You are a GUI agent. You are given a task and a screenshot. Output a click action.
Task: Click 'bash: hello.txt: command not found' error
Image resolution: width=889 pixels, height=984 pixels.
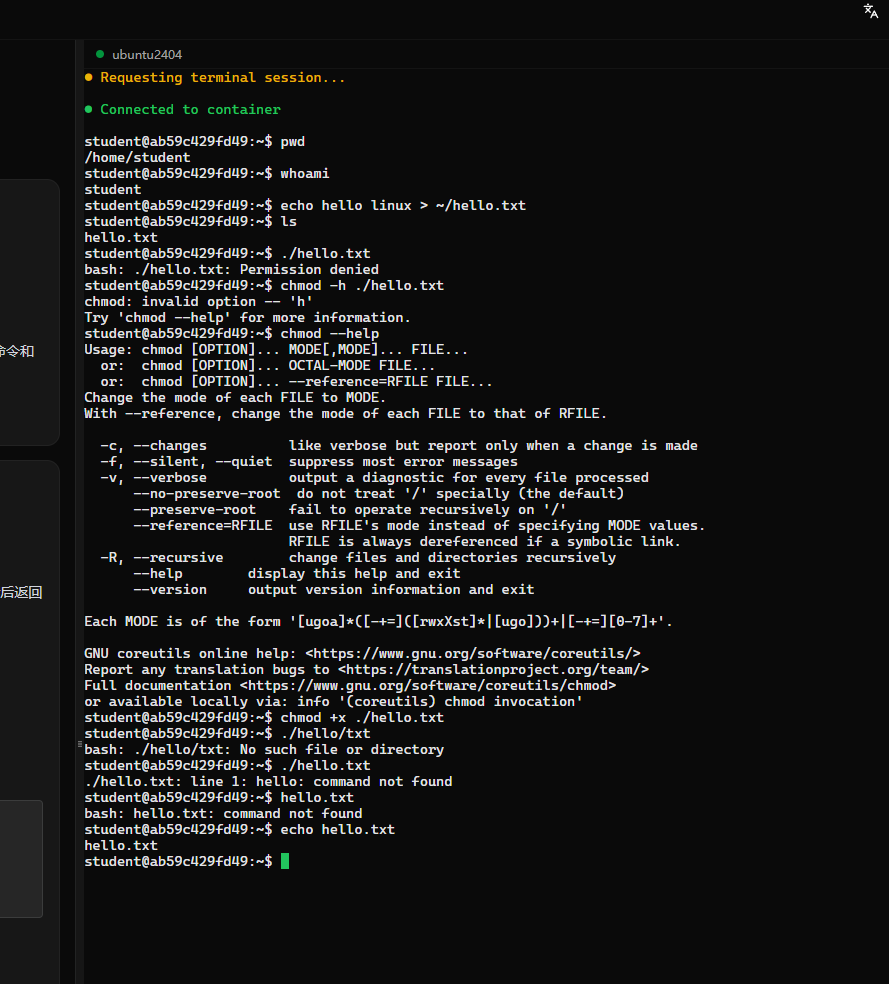[223, 814]
